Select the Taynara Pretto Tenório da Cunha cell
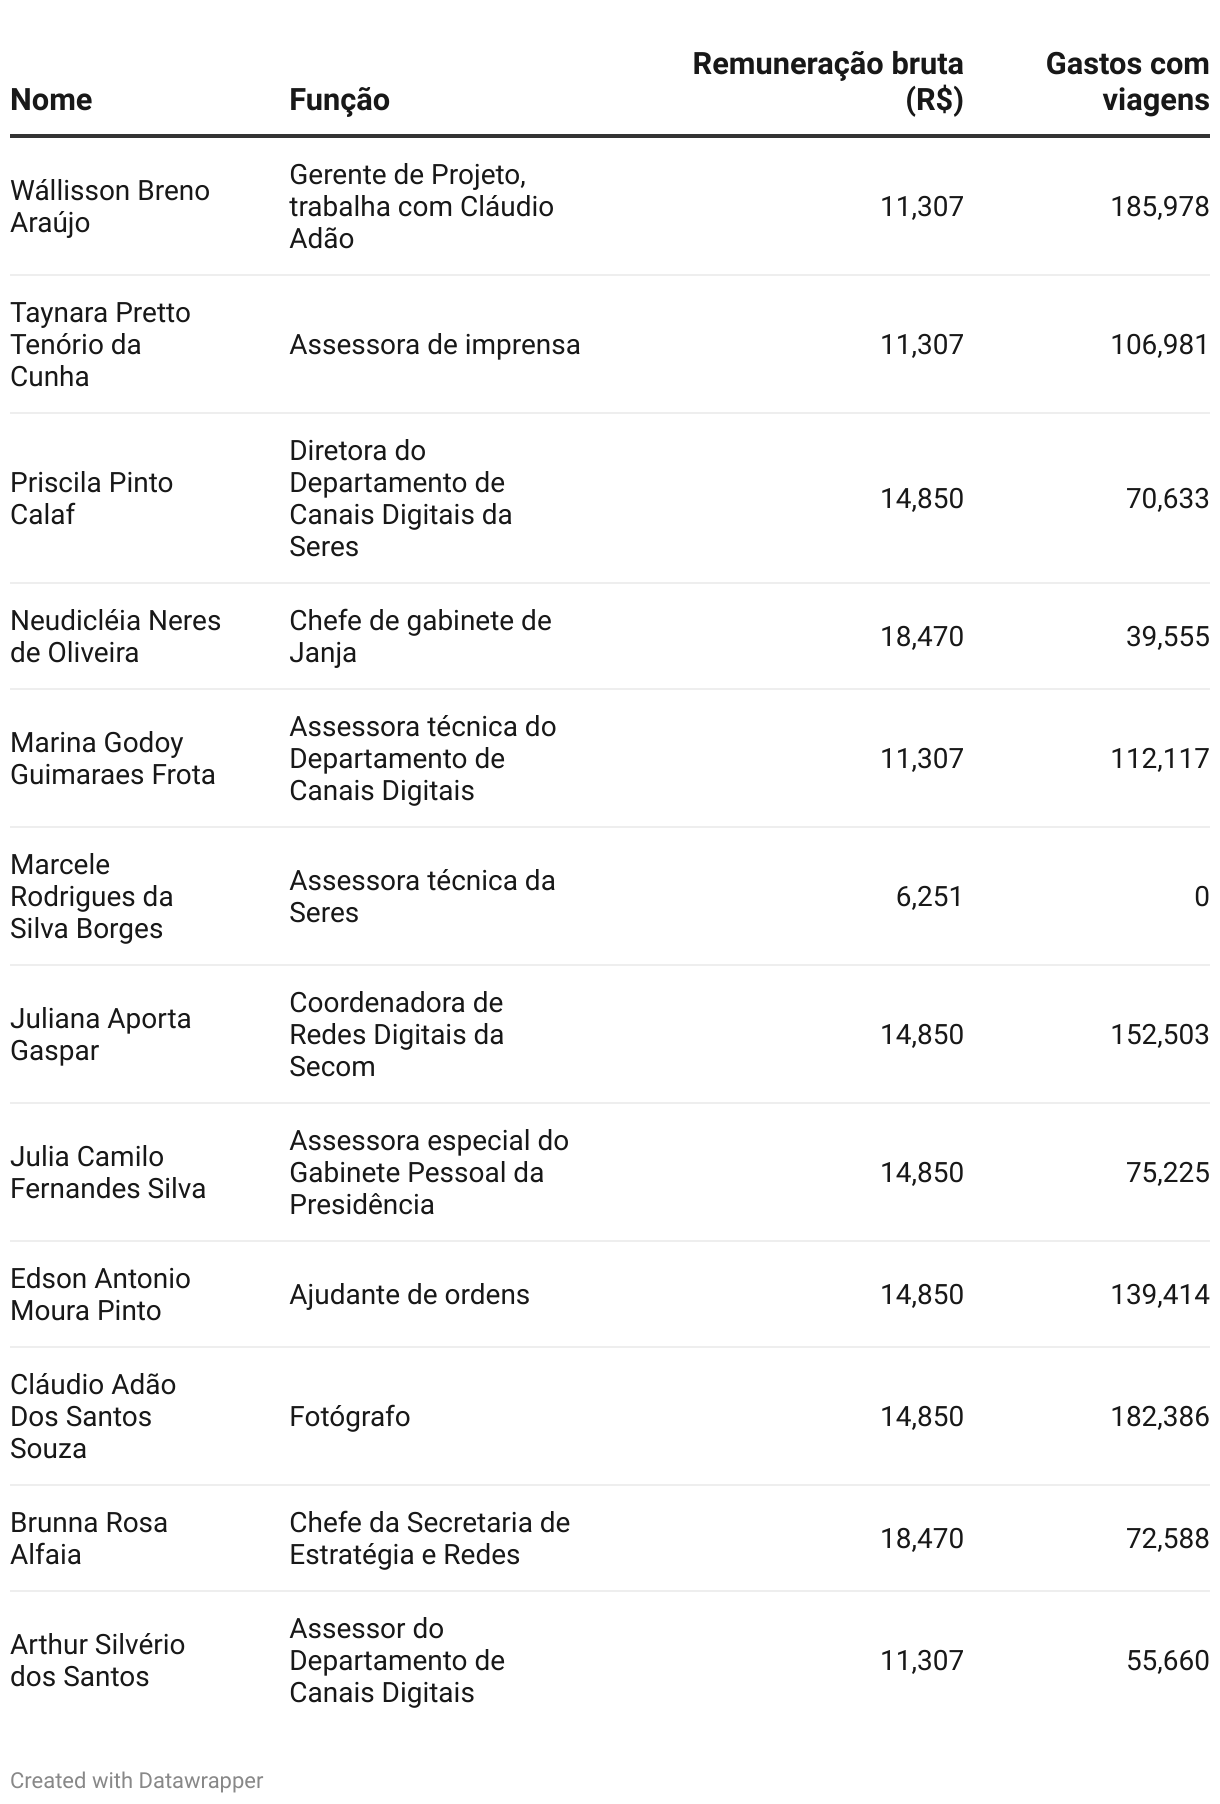 tap(100, 344)
